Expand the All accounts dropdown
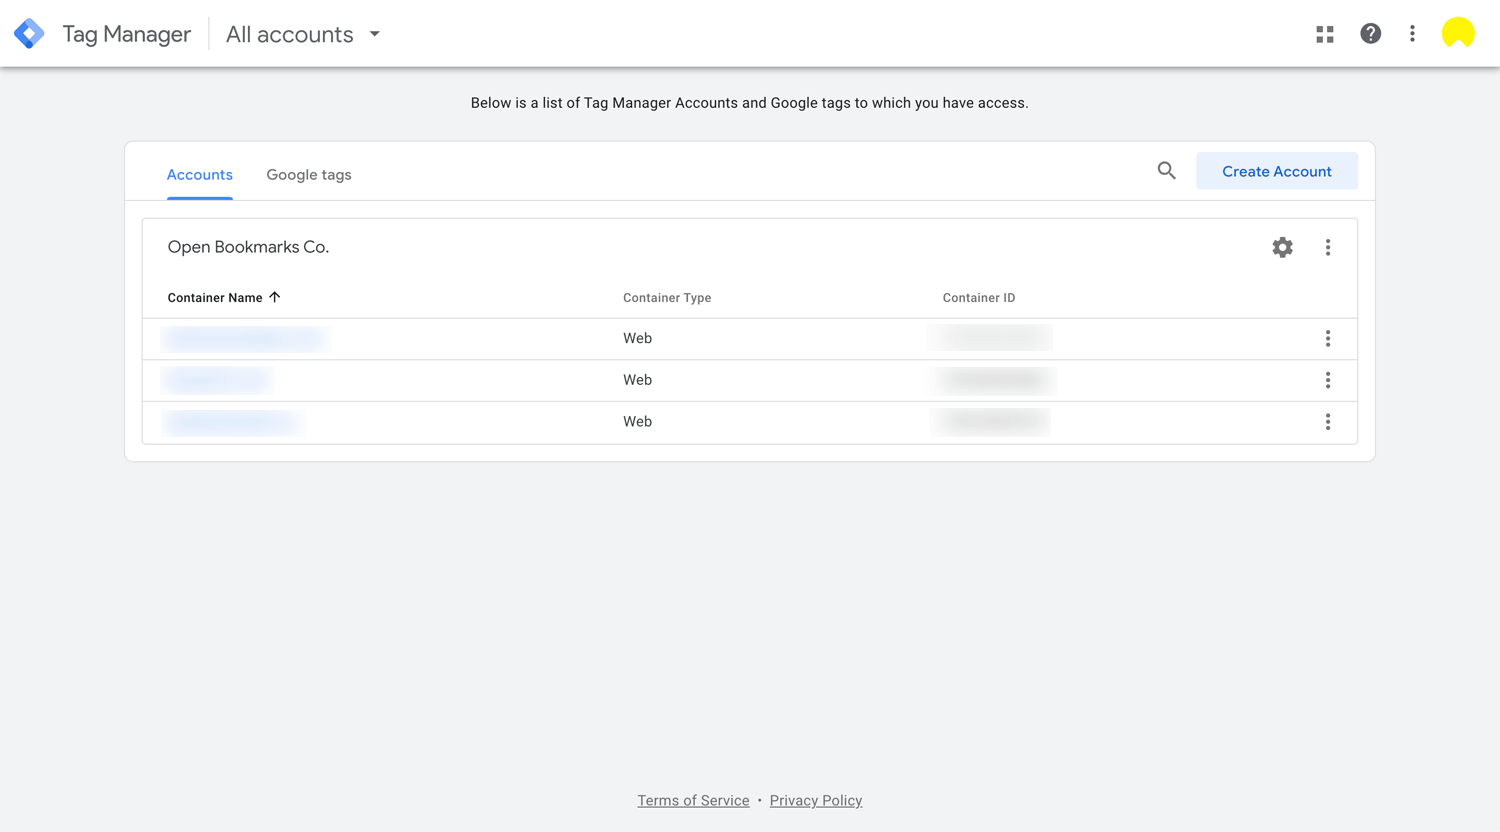This screenshot has width=1500, height=832. (x=303, y=34)
